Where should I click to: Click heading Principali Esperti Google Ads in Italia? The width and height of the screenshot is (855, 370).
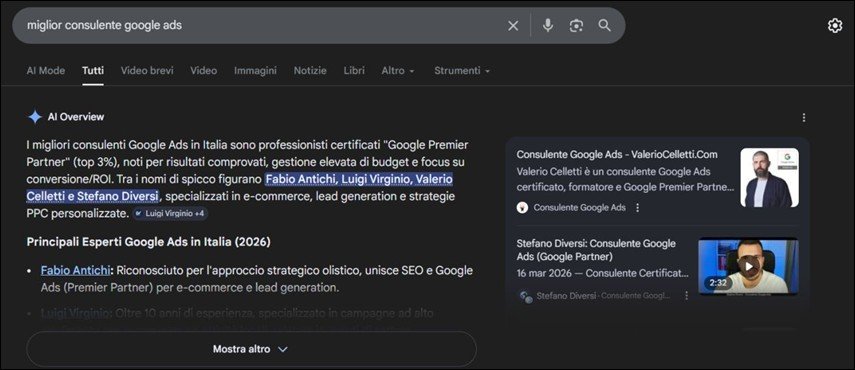(x=148, y=241)
